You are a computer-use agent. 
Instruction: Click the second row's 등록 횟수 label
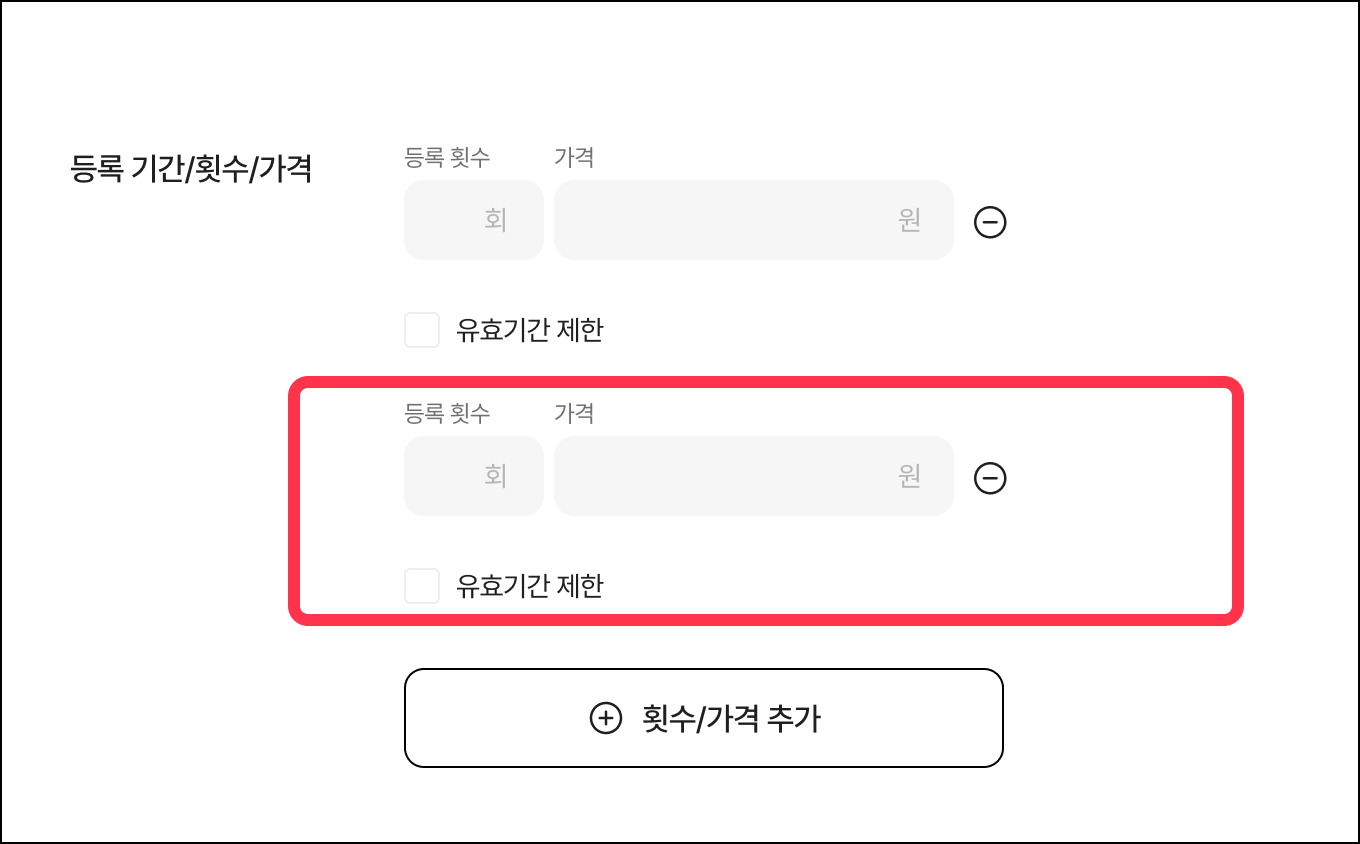447,412
